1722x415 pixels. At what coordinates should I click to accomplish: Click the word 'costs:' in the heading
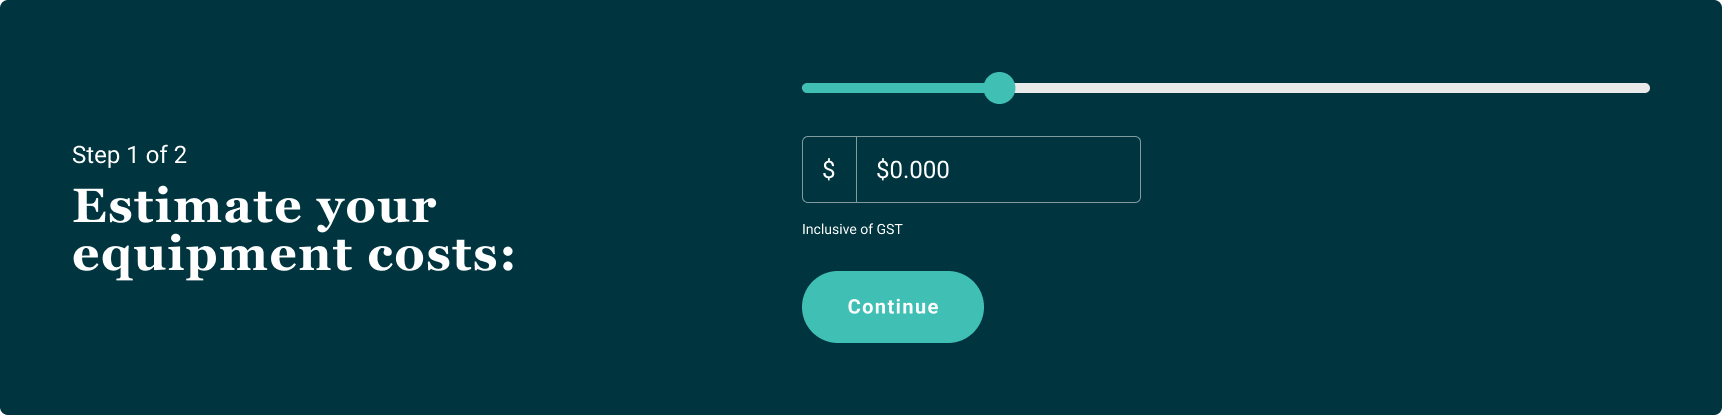pos(442,254)
